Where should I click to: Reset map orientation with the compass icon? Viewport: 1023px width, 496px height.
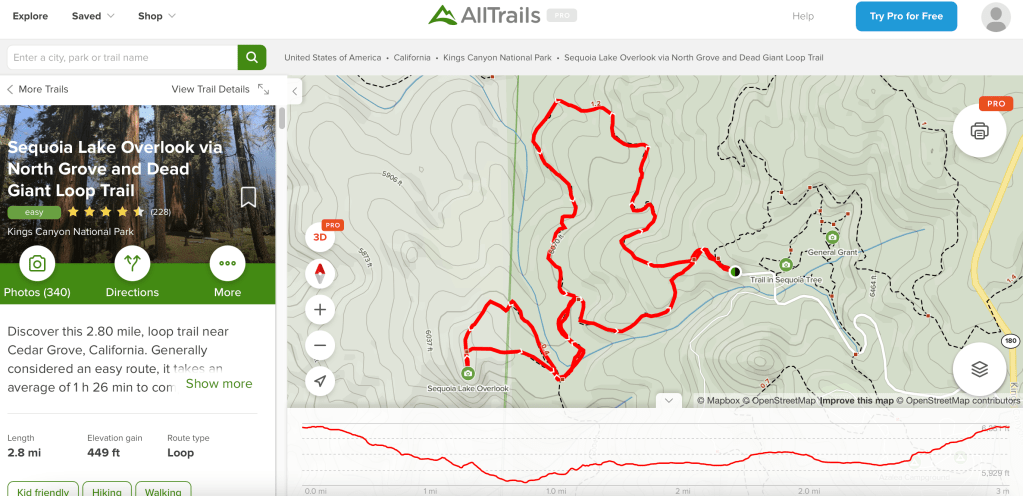pyautogui.click(x=320, y=273)
